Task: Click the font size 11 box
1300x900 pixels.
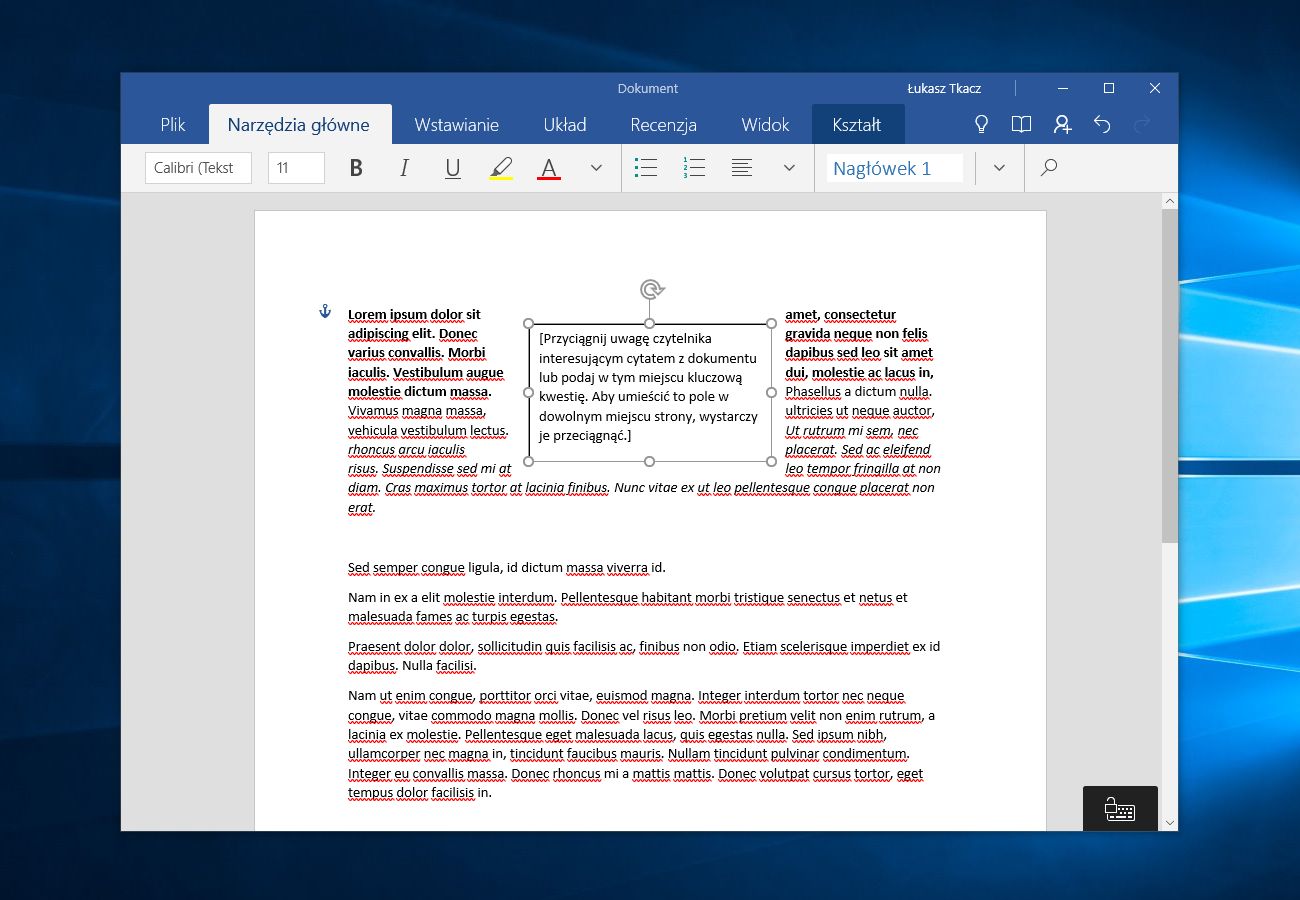Action: point(296,168)
